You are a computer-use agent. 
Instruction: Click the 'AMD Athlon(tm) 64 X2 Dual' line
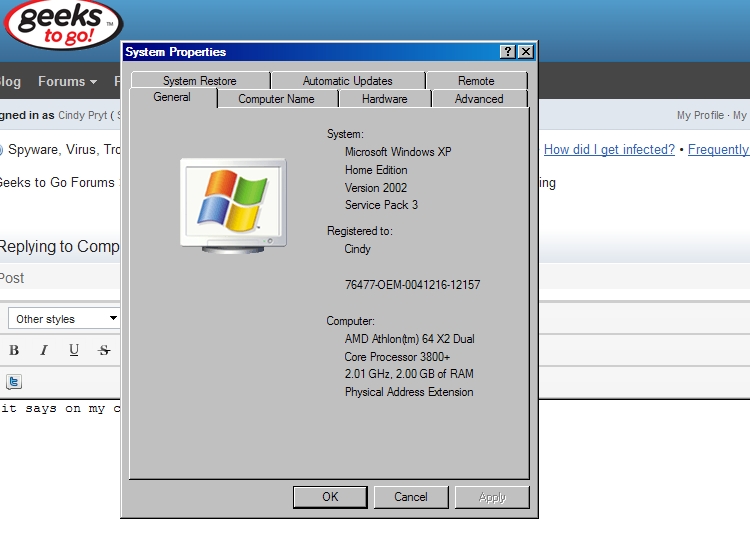[409, 339]
